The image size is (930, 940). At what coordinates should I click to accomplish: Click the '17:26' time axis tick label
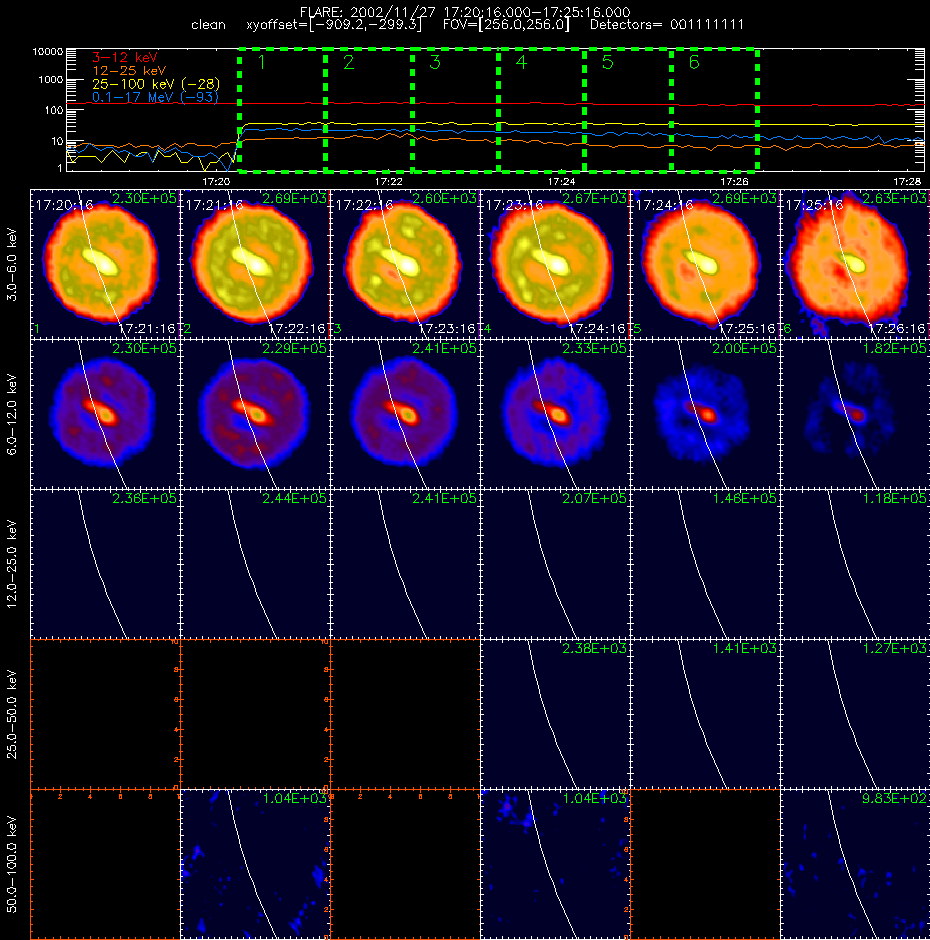click(734, 181)
